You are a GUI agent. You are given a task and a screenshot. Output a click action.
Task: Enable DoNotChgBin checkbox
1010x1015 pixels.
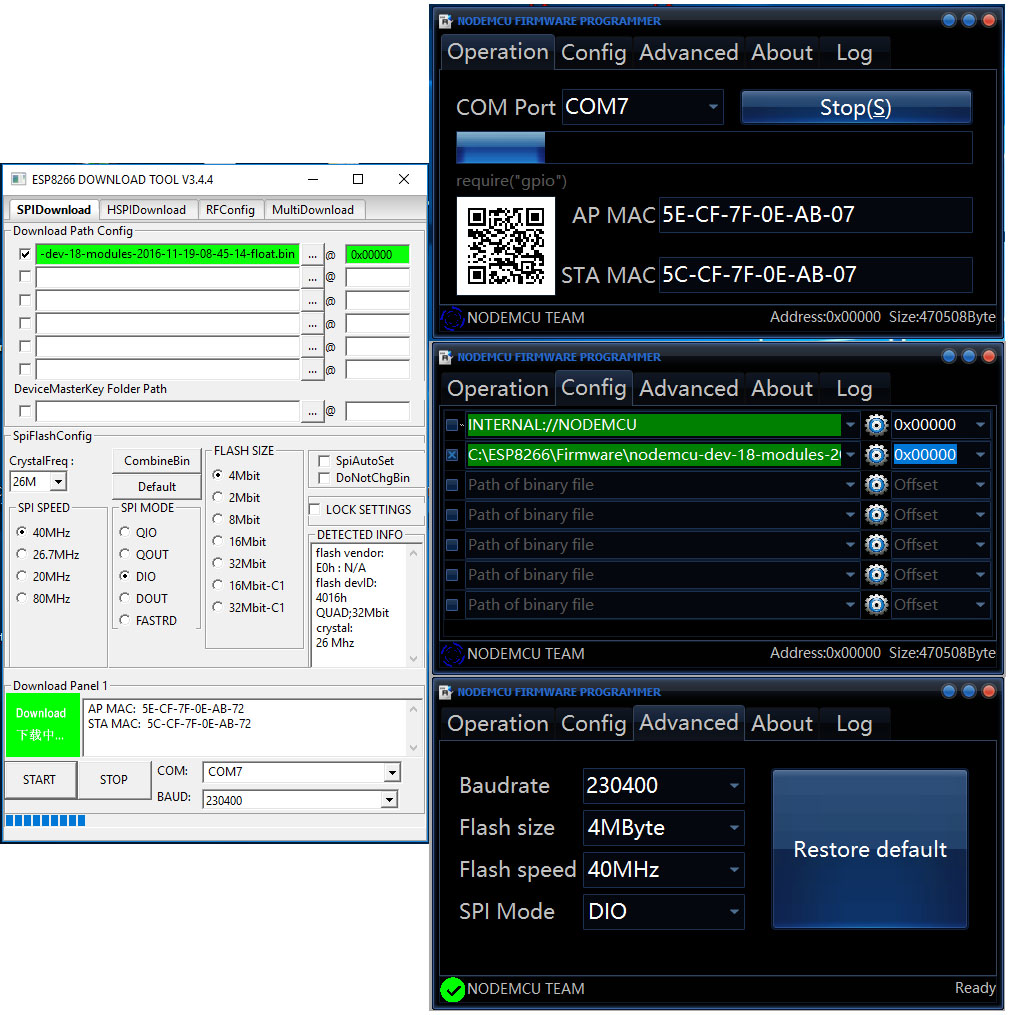(x=324, y=478)
